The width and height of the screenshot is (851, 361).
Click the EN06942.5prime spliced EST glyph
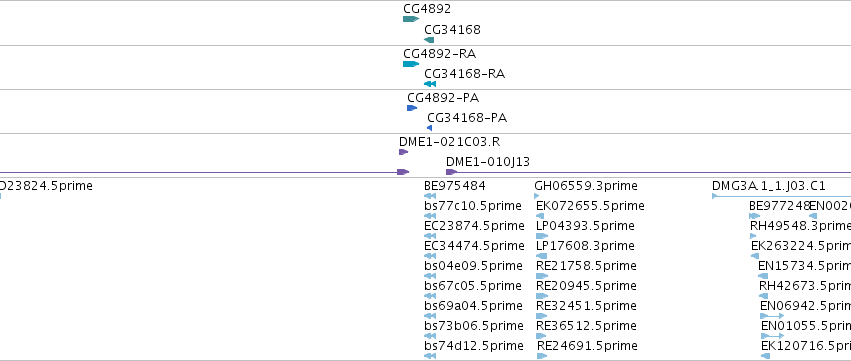pos(772,316)
